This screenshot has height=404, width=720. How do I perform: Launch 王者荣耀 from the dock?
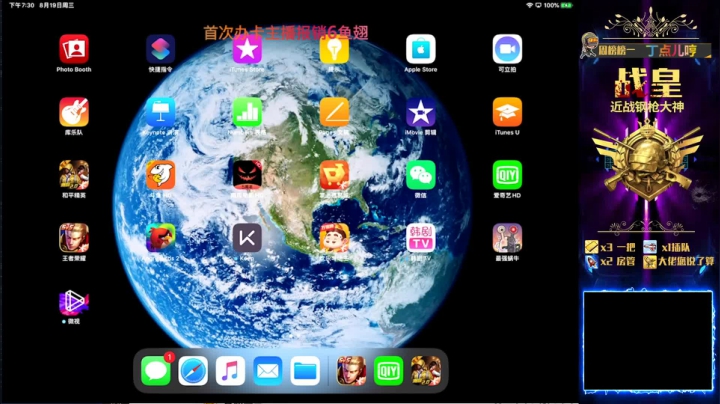tap(351, 370)
